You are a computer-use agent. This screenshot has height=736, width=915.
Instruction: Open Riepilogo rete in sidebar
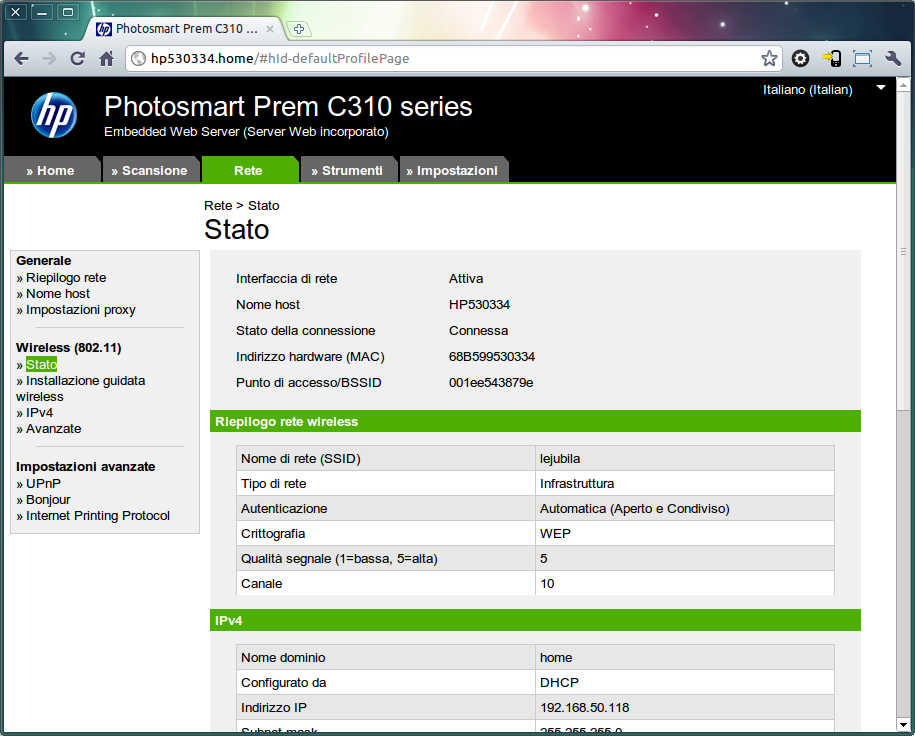coord(66,278)
